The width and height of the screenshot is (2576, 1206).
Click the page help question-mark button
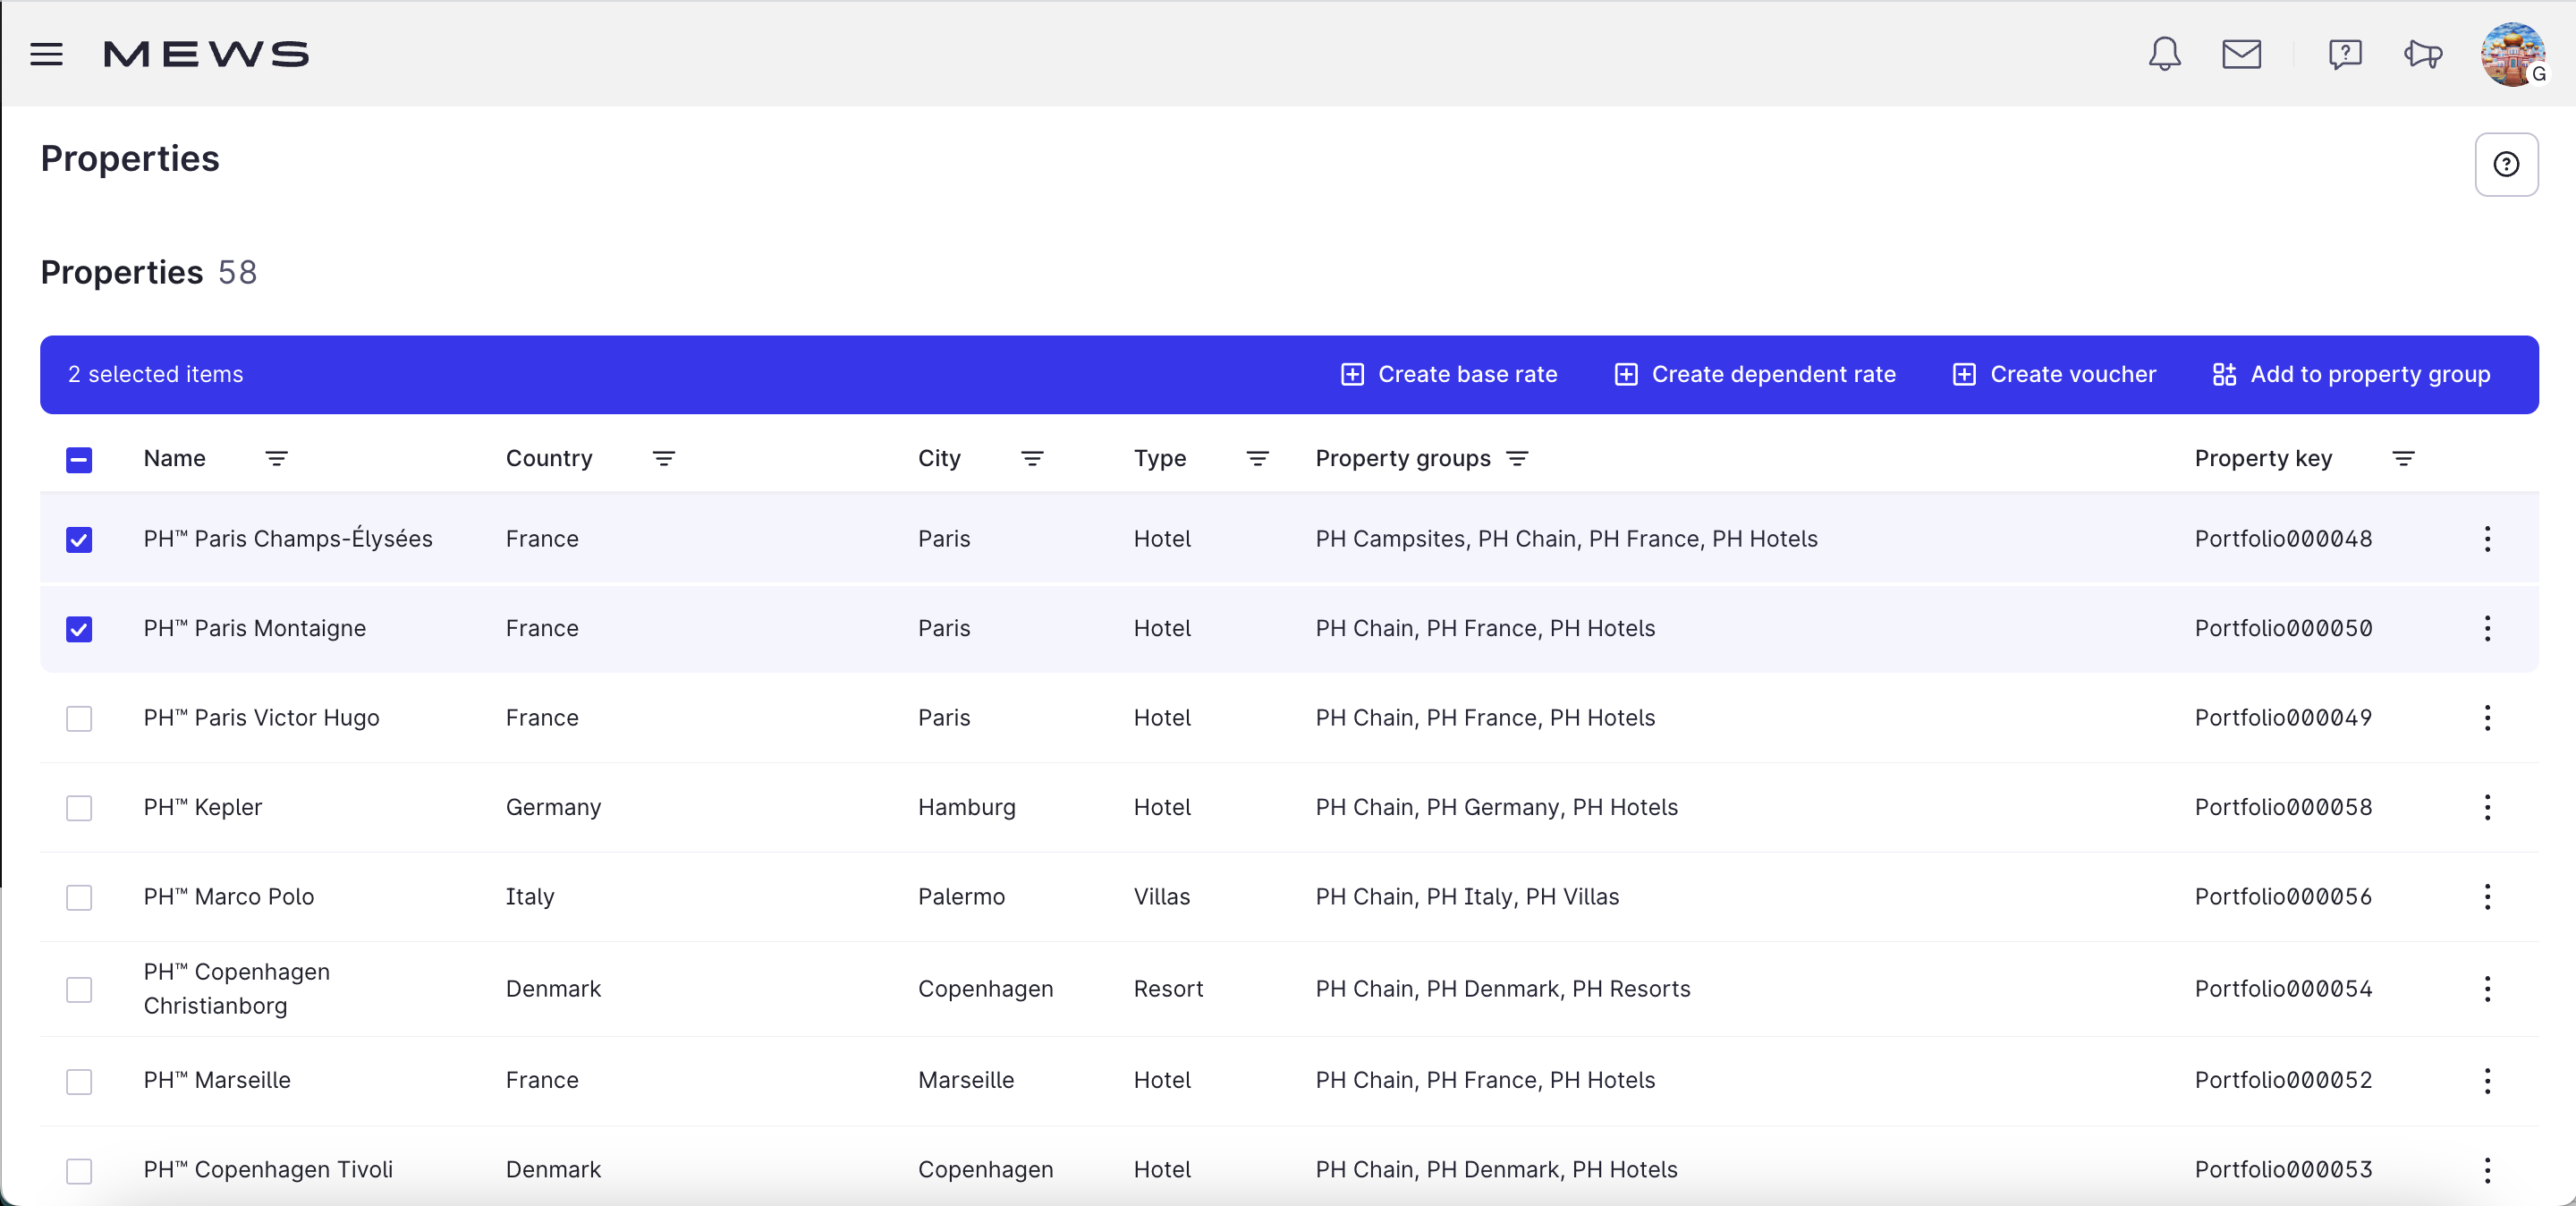click(2506, 164)
